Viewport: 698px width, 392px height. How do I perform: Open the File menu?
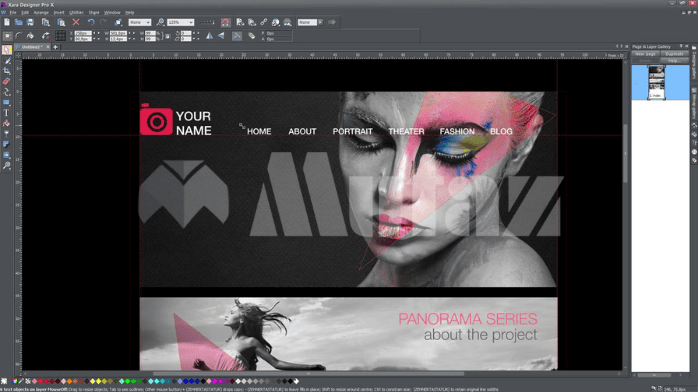[13, 12]
